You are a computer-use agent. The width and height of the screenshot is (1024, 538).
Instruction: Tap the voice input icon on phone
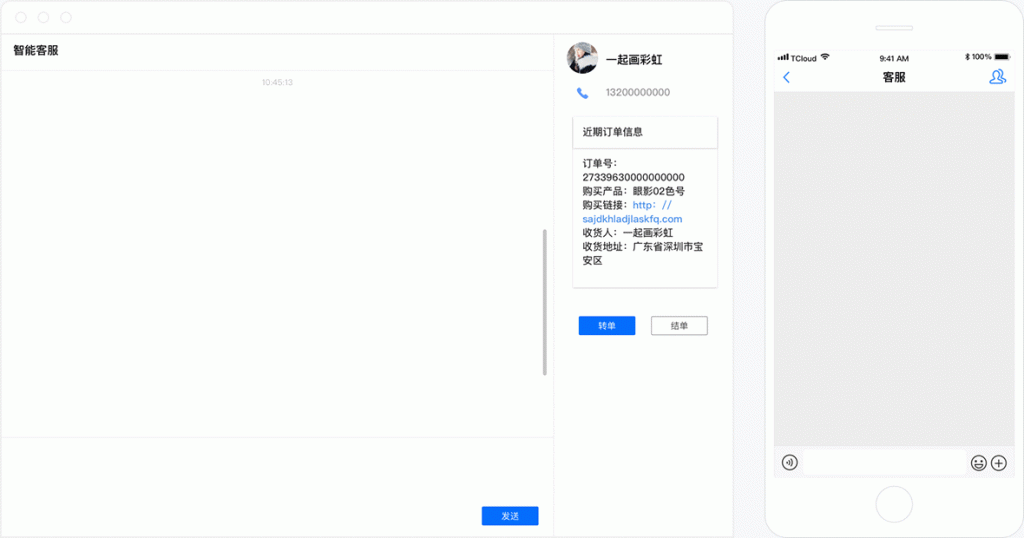pos(790,462)
